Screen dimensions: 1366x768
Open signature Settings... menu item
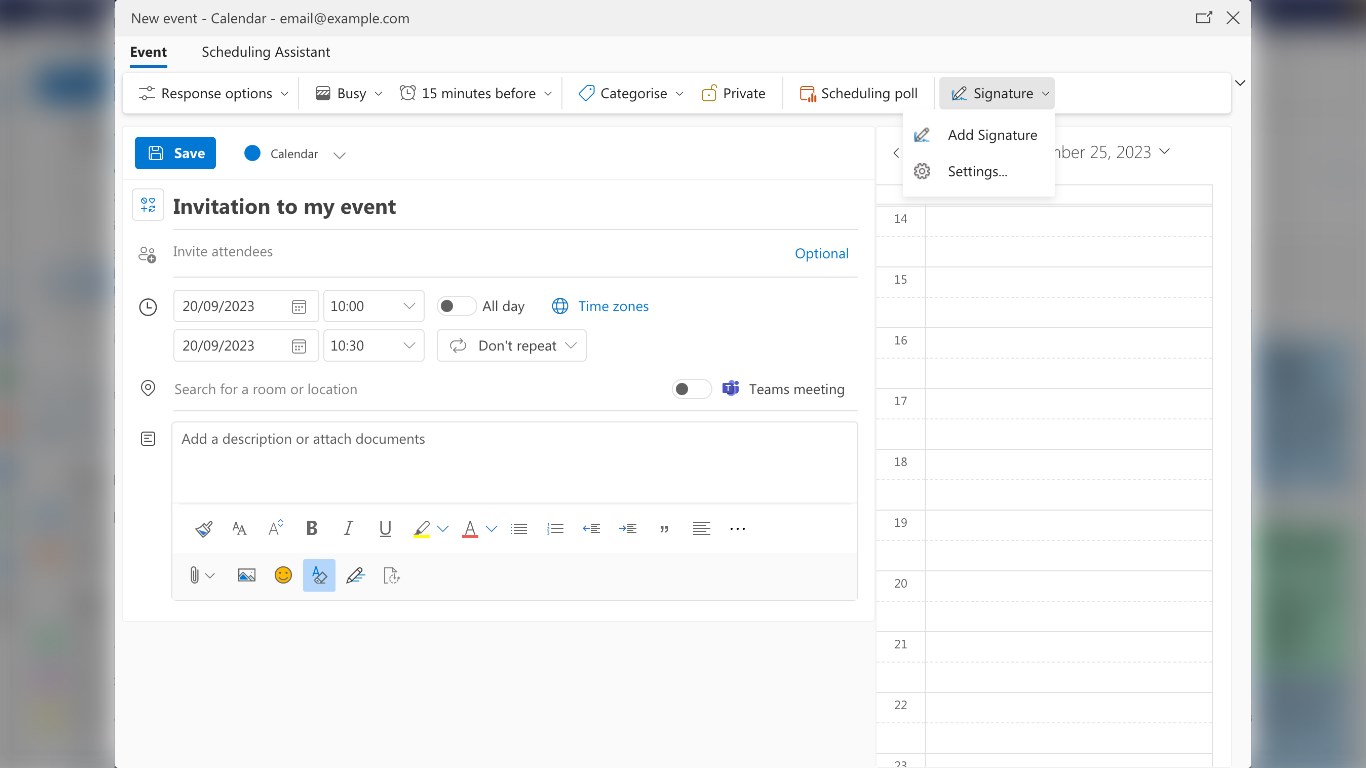(x=978, y=171)
